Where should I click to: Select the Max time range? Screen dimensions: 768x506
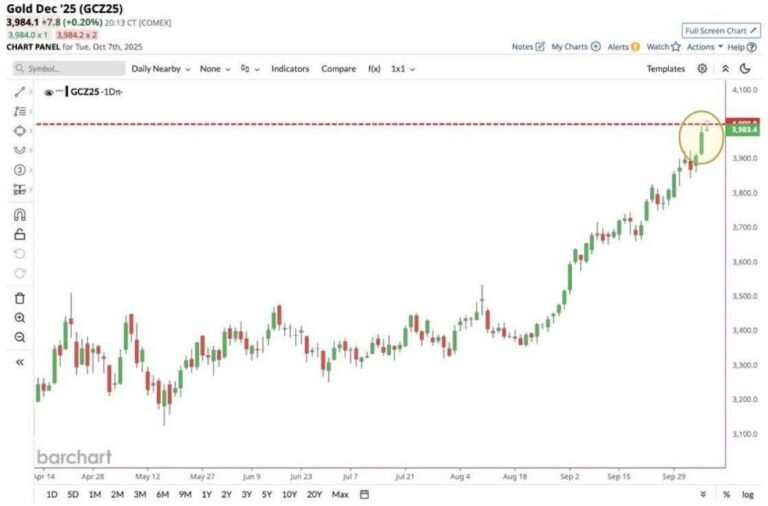point(340,495)
